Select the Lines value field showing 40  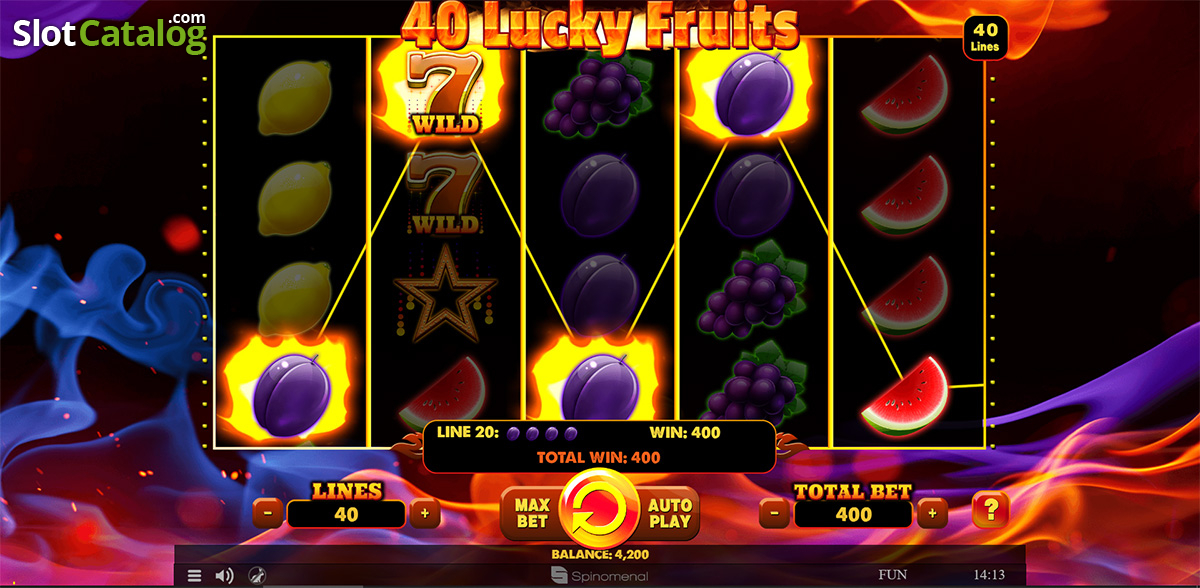[x=346, y=514]
